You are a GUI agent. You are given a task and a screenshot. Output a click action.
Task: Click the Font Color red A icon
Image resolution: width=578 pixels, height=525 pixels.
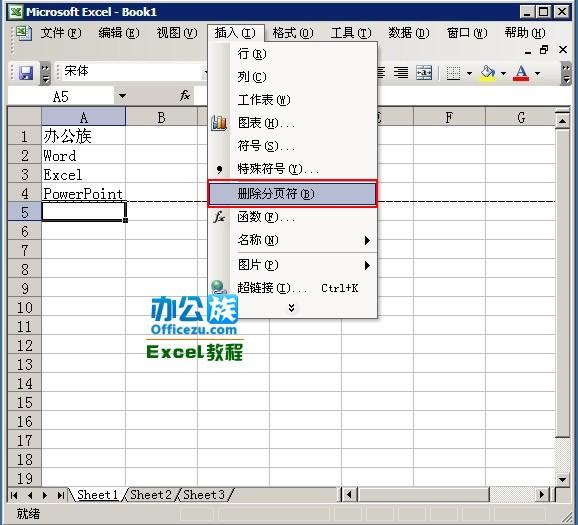pyautogui.click(x=521, y=73)
